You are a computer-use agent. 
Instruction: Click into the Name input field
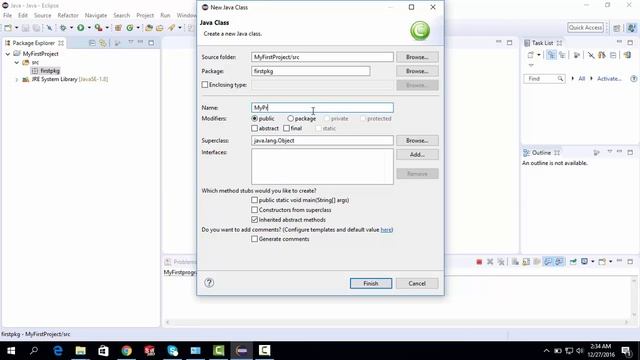coord(322,108)
